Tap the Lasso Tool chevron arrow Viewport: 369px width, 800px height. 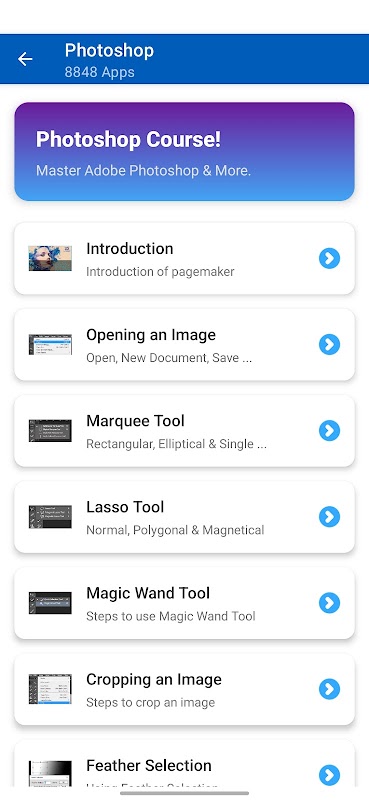329,517
